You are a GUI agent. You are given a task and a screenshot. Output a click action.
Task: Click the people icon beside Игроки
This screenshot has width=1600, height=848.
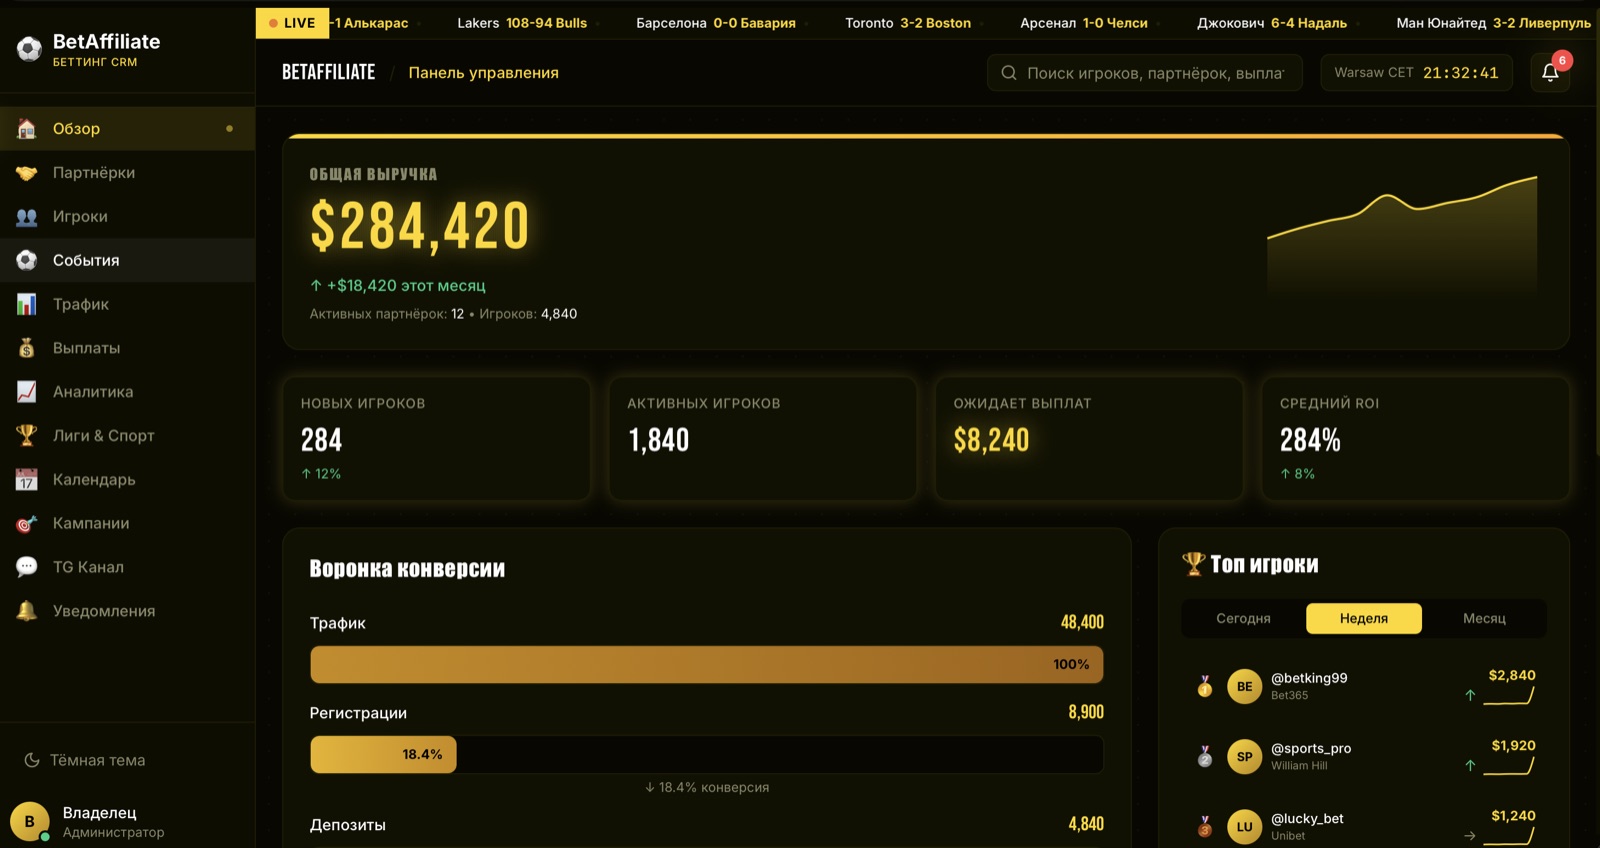(x=27, y=216)
